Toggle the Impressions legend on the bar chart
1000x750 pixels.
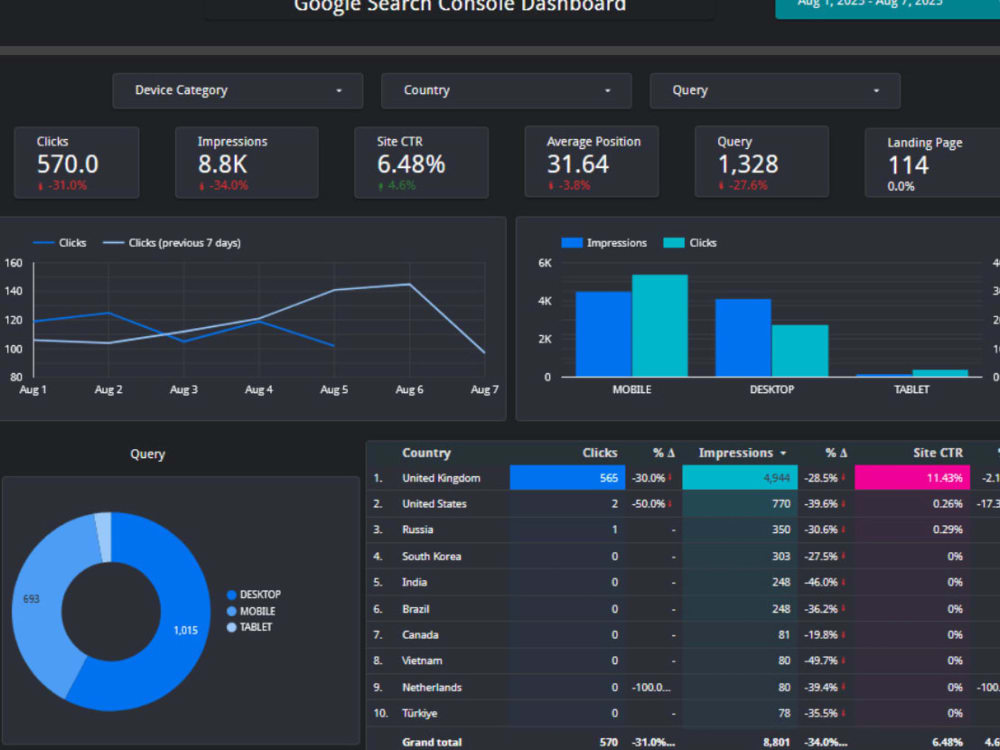coord(617,242)
